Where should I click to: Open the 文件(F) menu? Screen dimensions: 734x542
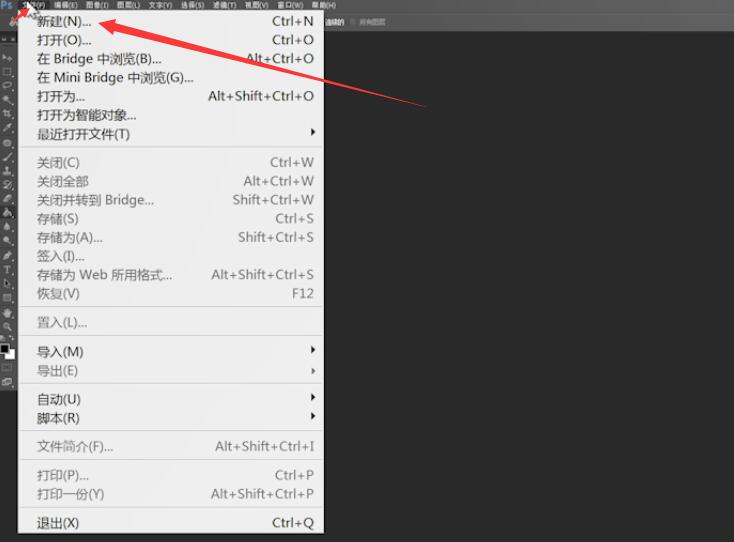coord(34,5)
